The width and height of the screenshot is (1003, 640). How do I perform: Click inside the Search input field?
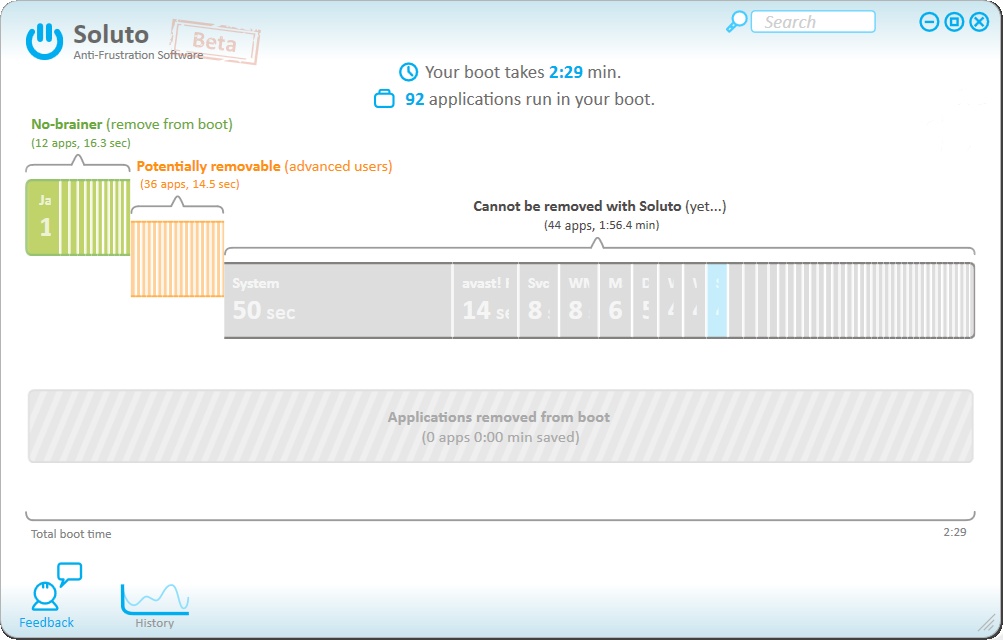click(812, 22)
